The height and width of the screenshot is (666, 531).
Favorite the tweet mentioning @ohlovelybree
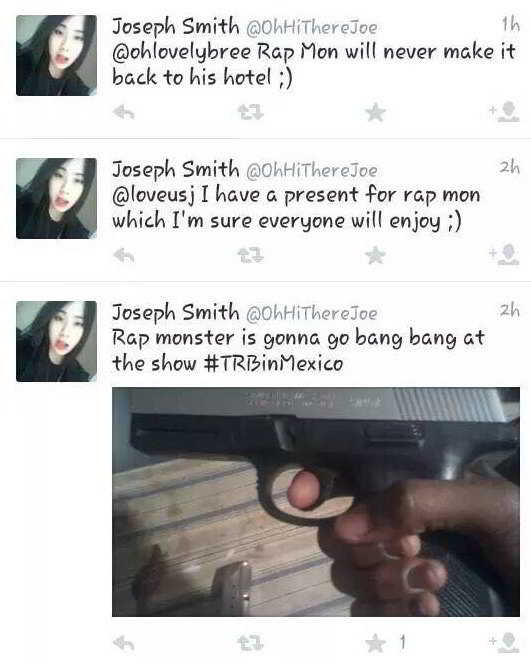pyautogui.click(x=376, y=113)
